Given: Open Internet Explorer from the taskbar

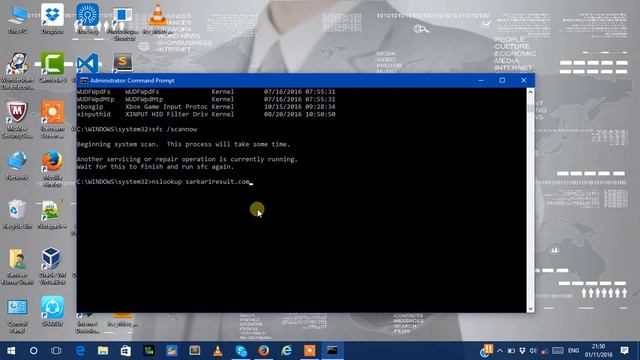Looking at the screenshot, I should pyautogui.click(x=287, y=351).
